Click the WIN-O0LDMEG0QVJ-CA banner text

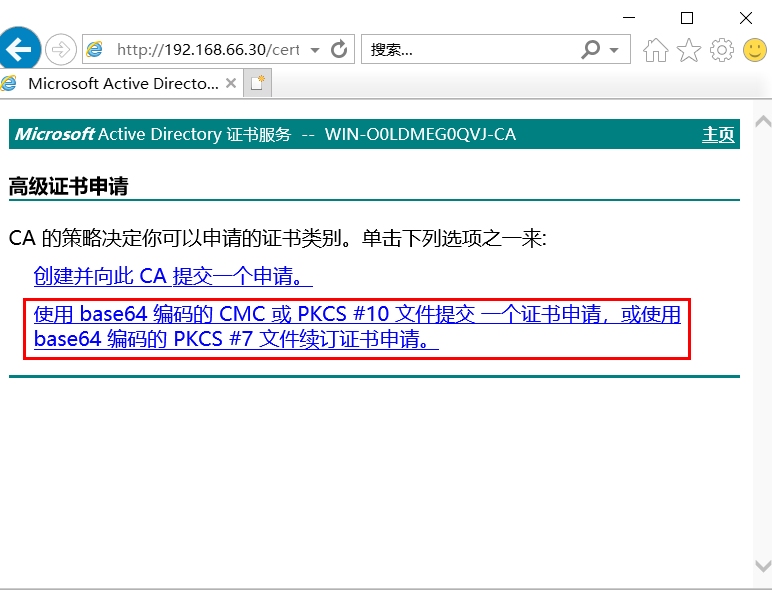tap(420, 134)
